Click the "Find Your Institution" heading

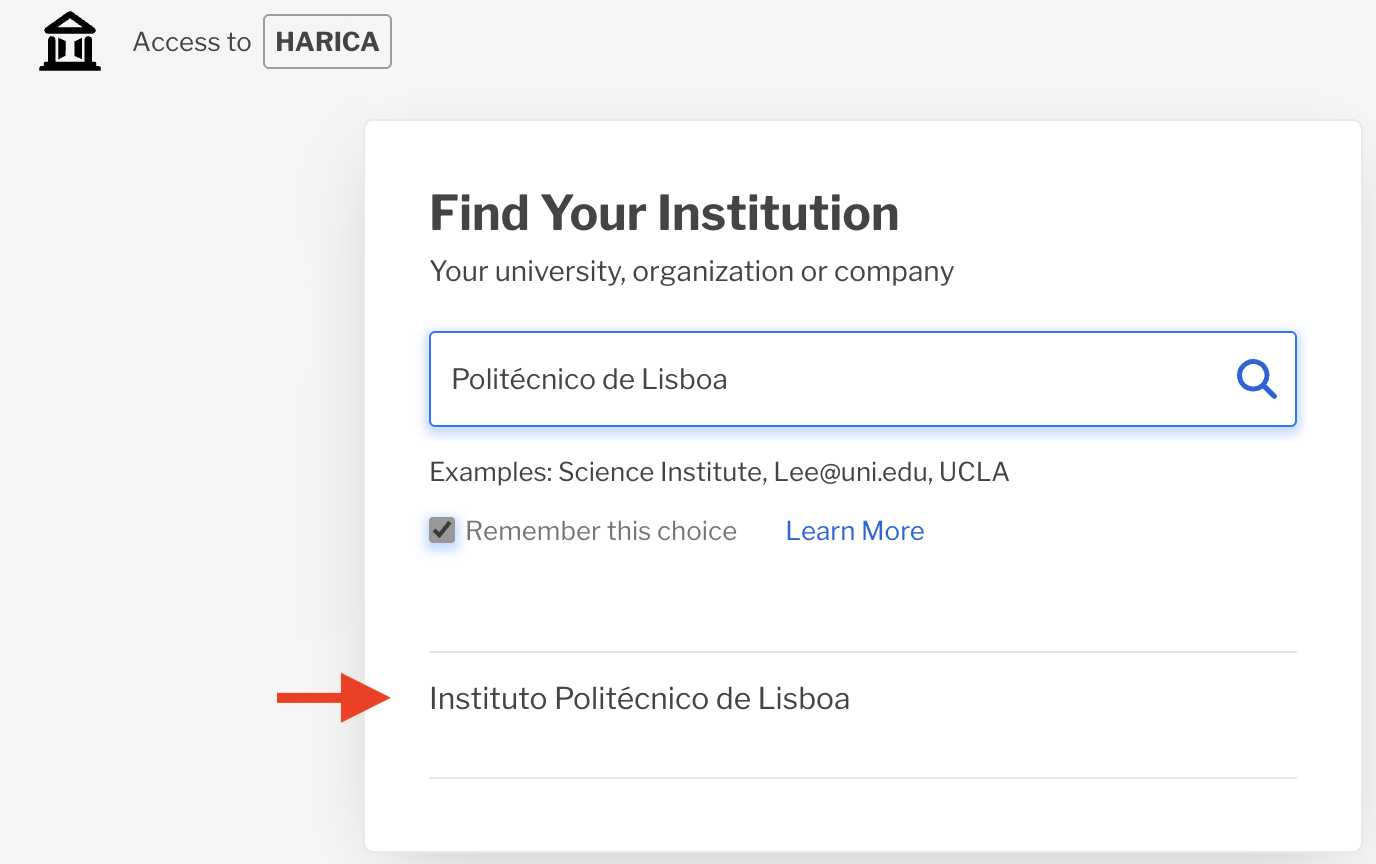(664, 213)
